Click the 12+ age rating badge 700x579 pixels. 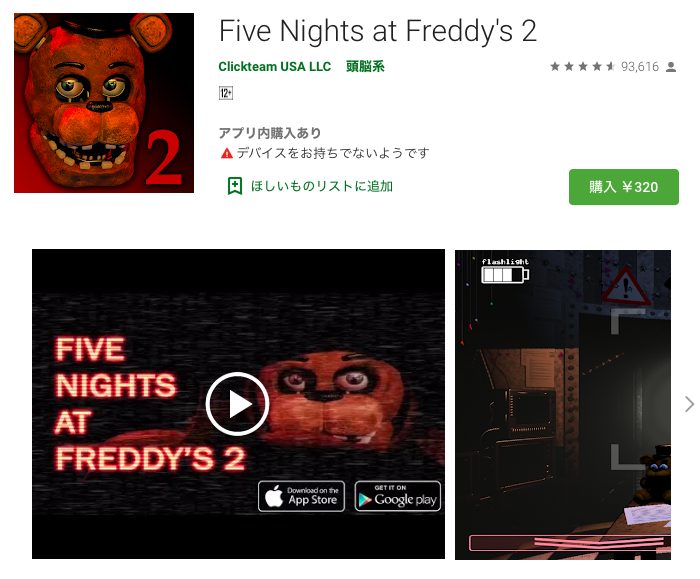click(226, 93)
